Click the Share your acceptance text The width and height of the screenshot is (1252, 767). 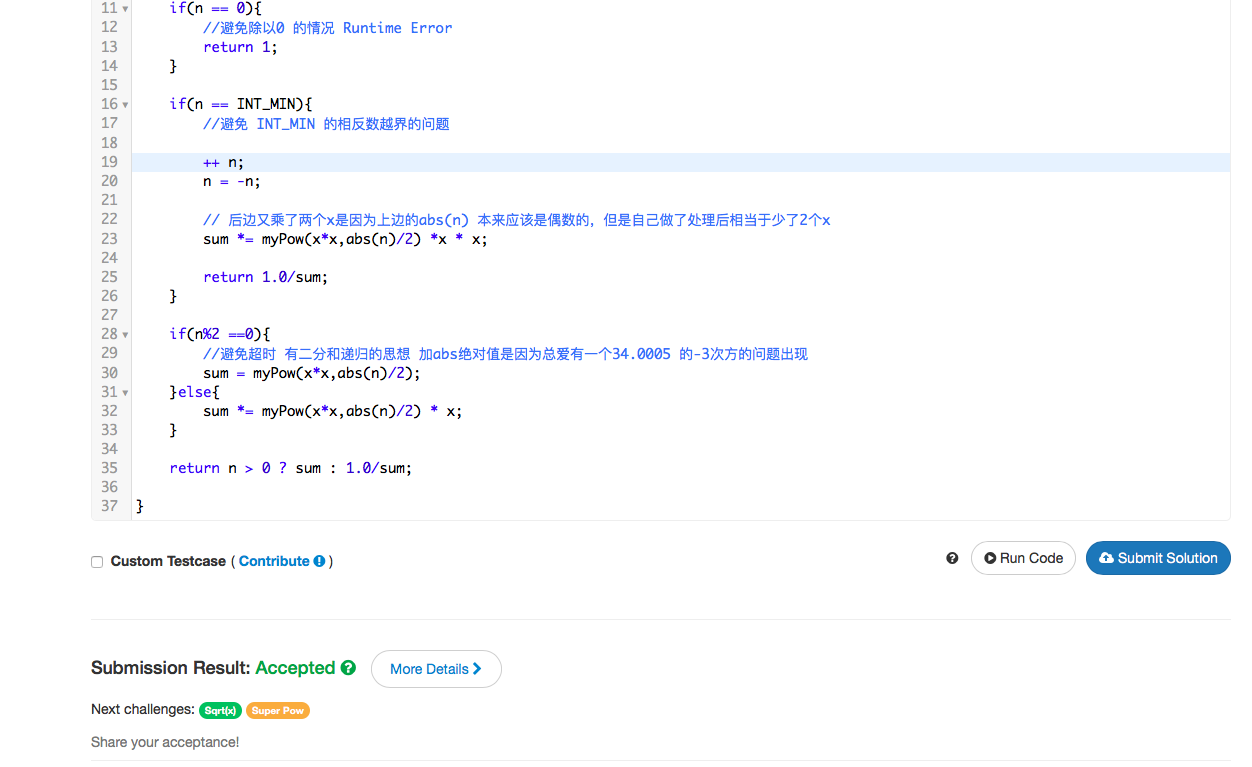pos(165,742)
